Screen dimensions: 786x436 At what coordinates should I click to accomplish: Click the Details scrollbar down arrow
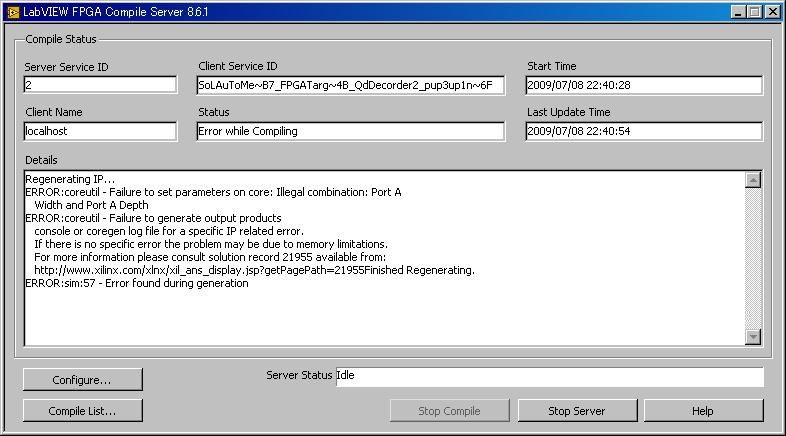[x=753, y=337]
